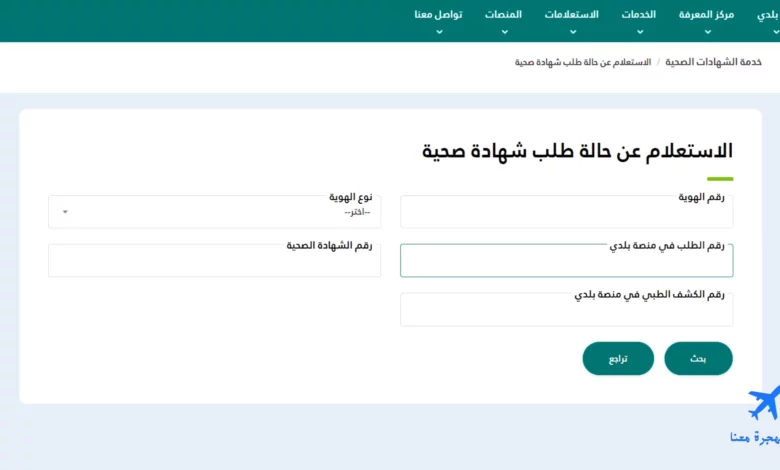Click the نوع الهوية dropdown arrow
The image size is (780, 470).
click(x=65, y=212)
